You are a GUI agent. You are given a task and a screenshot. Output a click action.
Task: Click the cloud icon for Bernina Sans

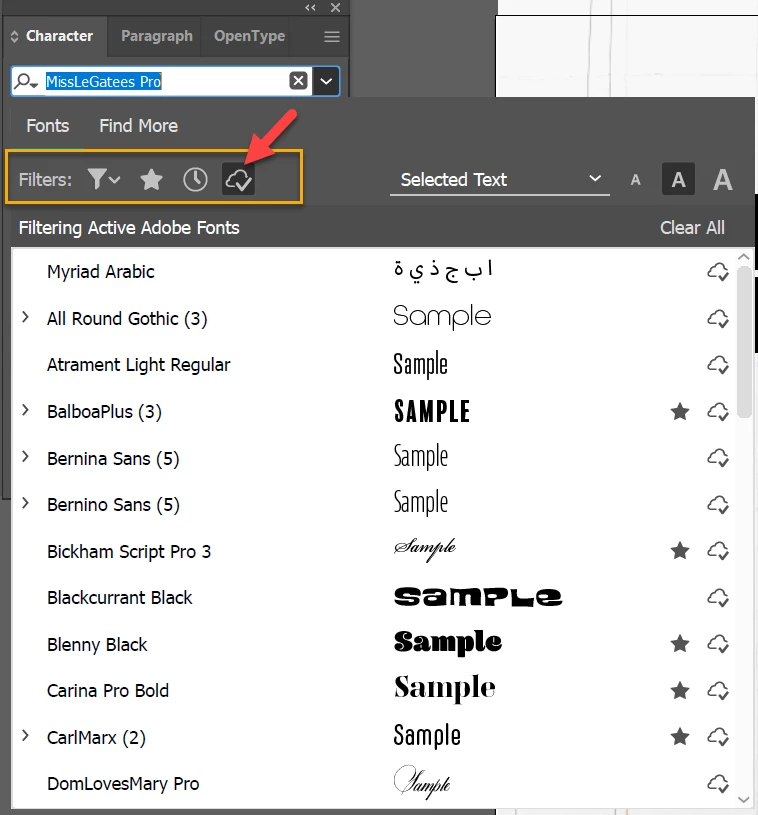(718, 458)
